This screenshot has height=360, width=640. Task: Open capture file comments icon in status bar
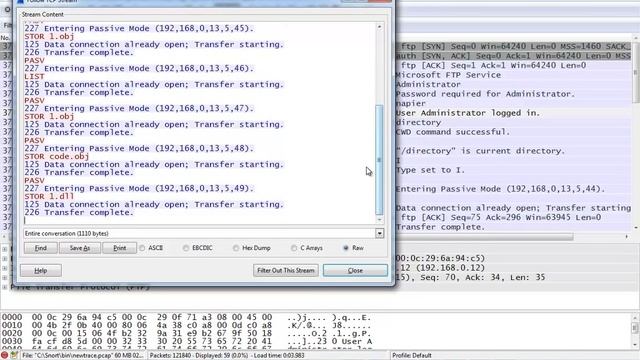(14, 355)
